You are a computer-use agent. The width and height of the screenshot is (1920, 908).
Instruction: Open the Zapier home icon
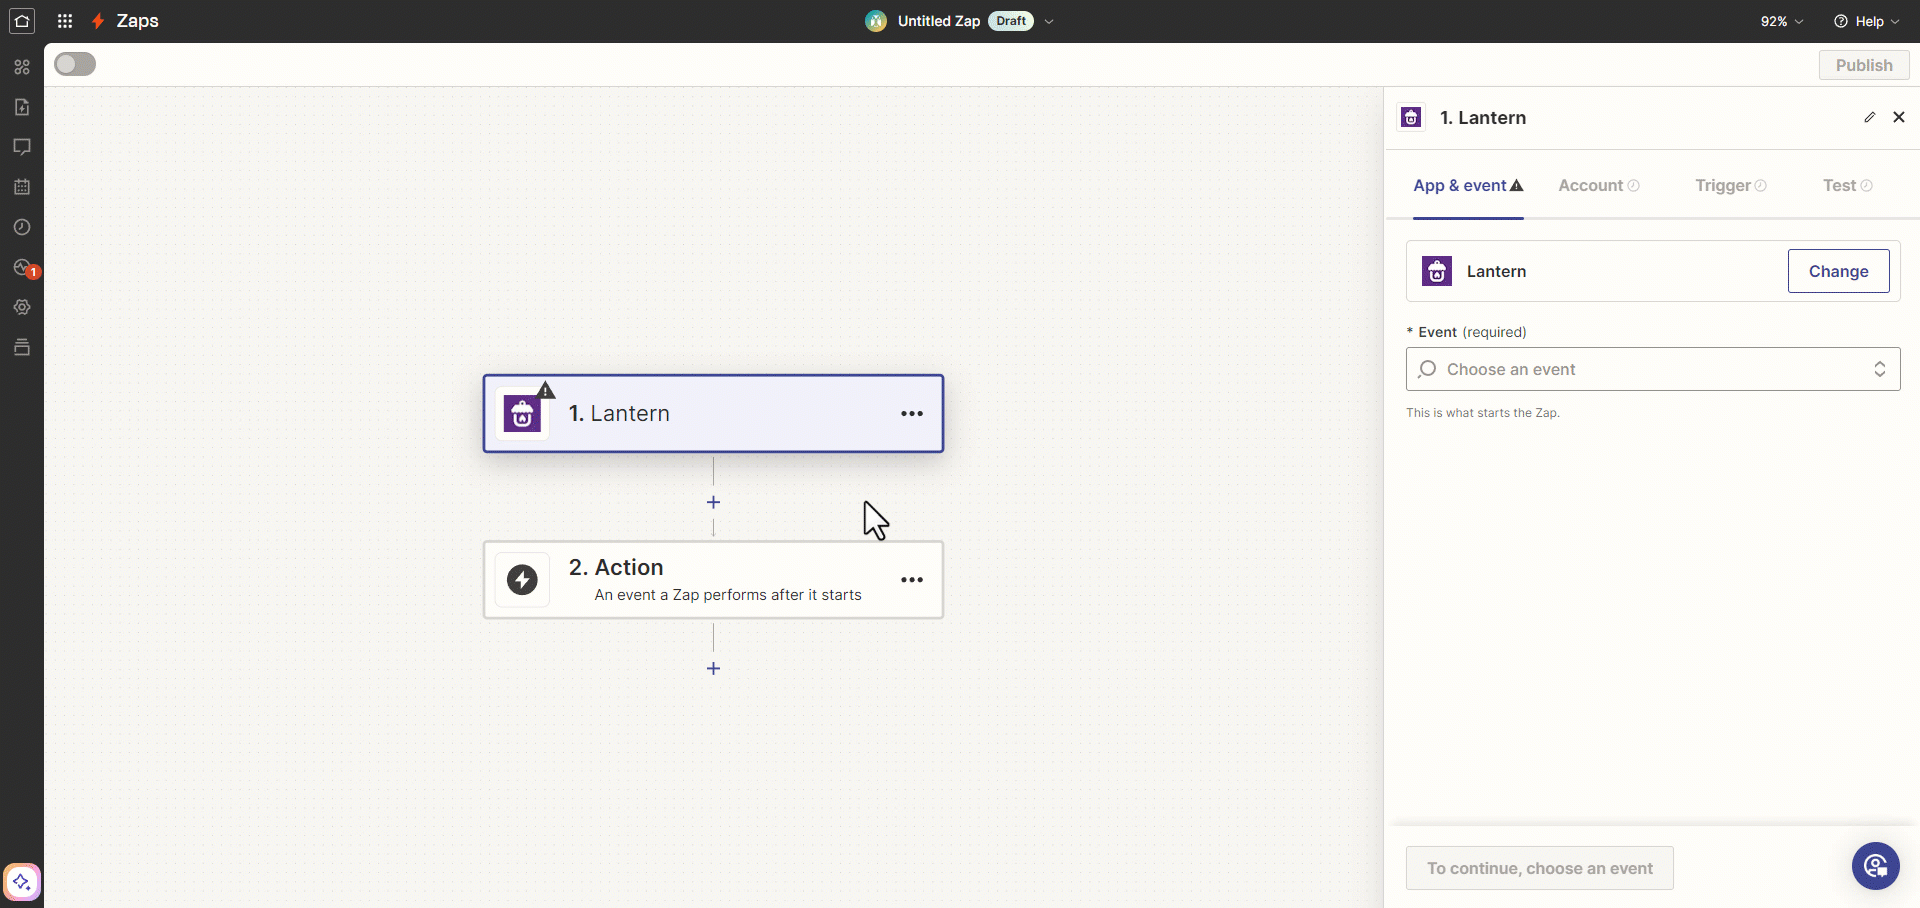(x=22, y=21)
